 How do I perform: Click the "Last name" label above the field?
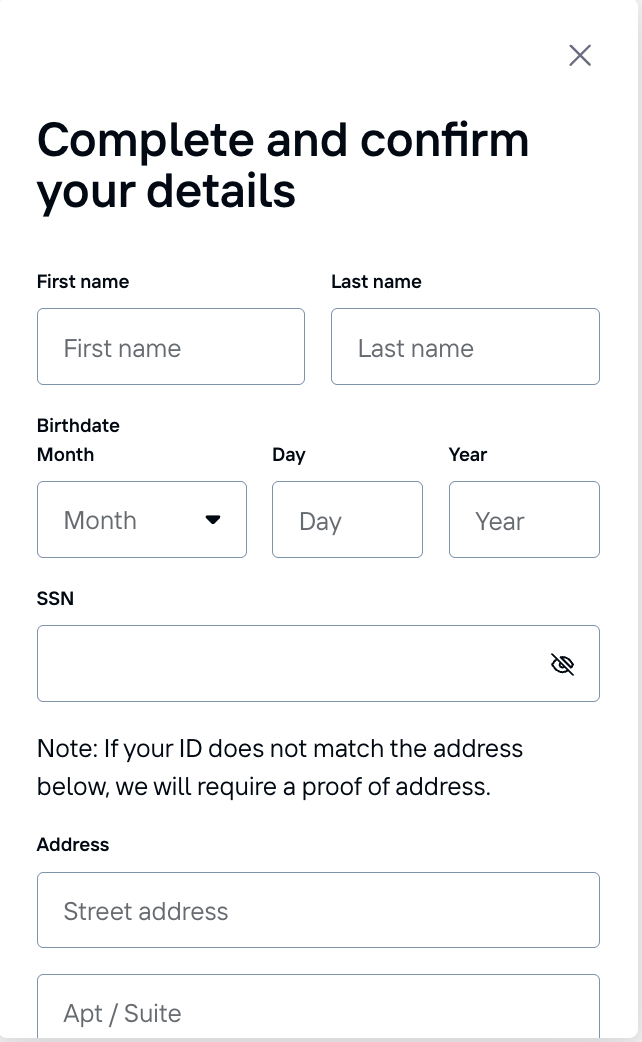[376, 282]
